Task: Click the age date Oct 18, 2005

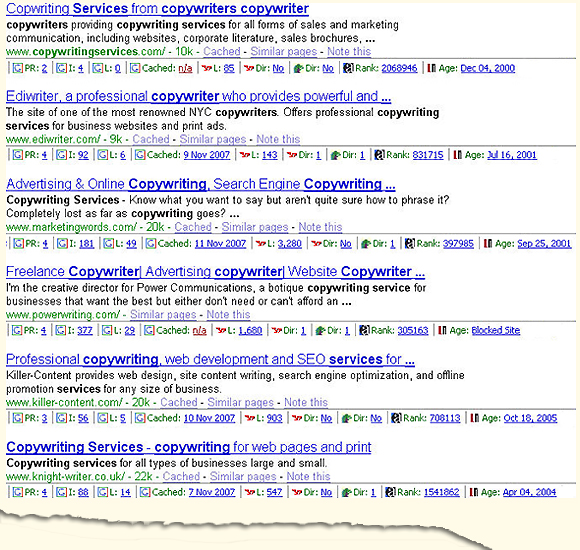Action: point(530,418)
